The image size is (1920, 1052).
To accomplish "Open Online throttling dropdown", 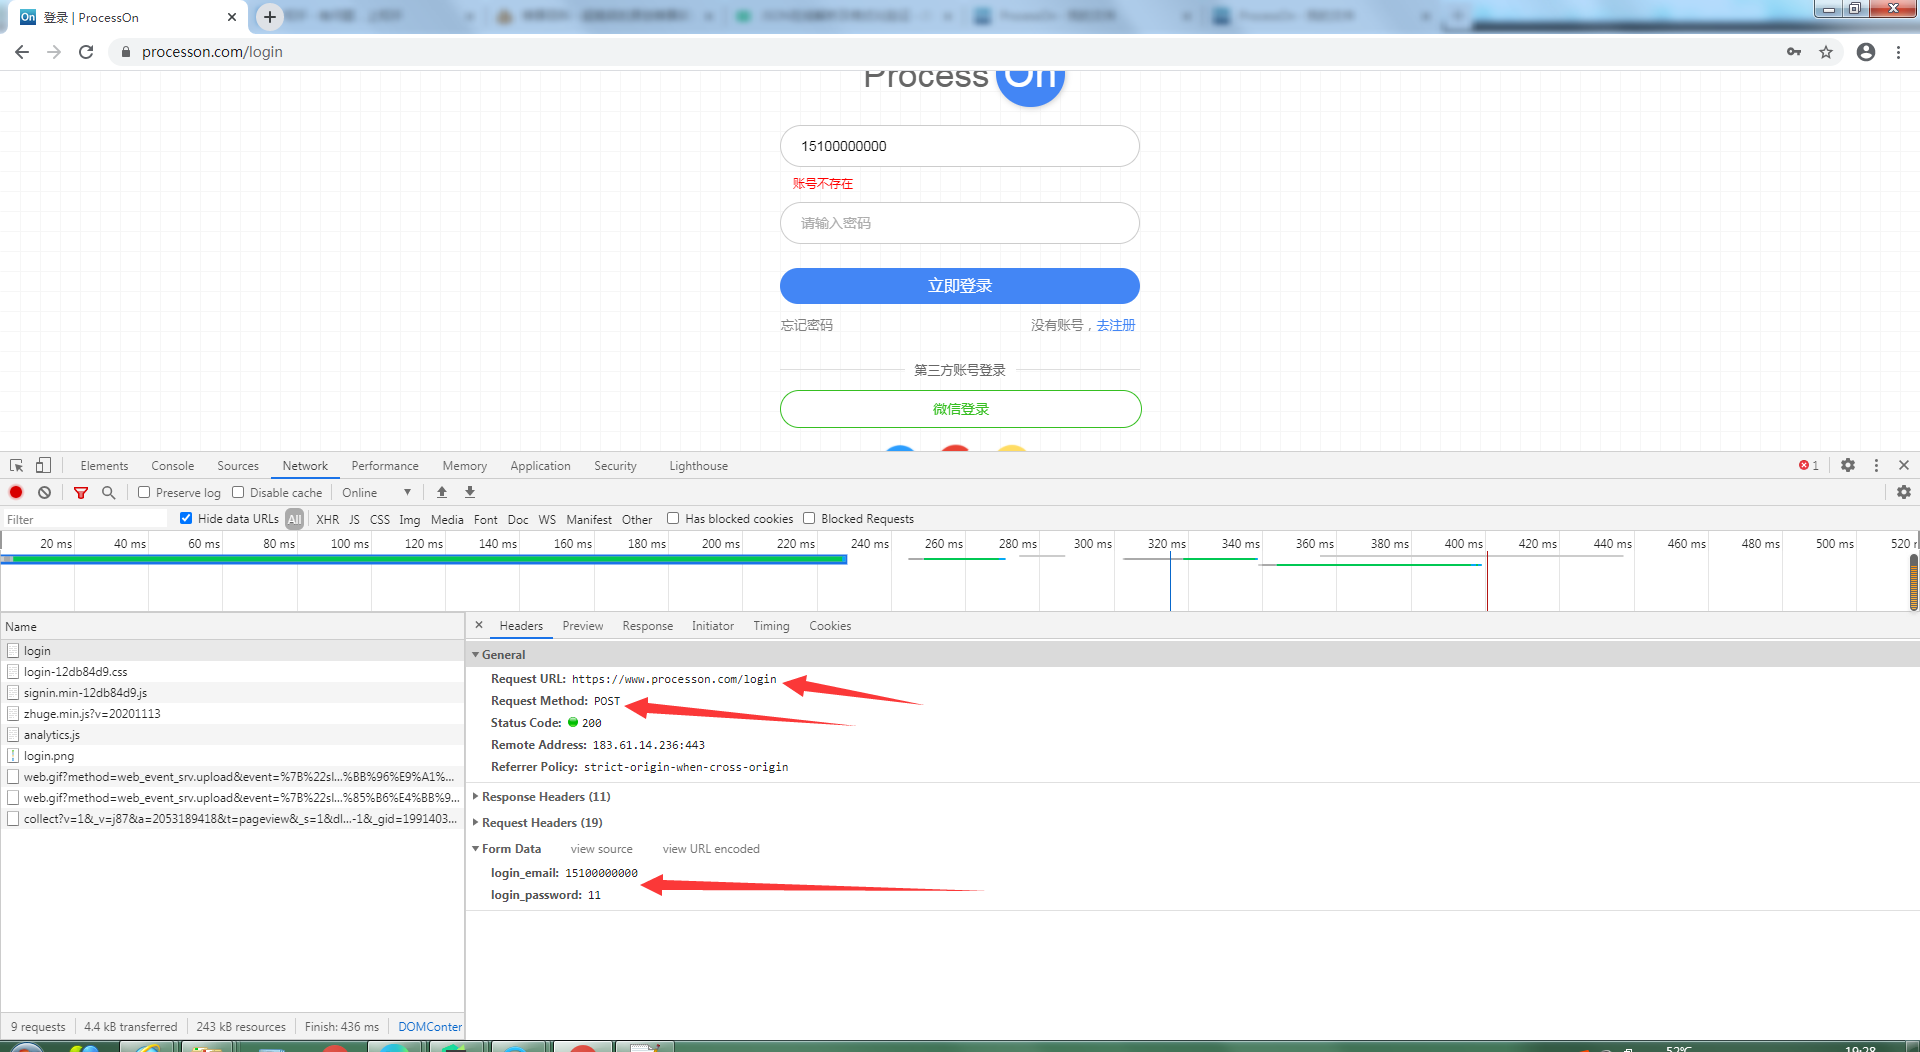I will 376,492.
